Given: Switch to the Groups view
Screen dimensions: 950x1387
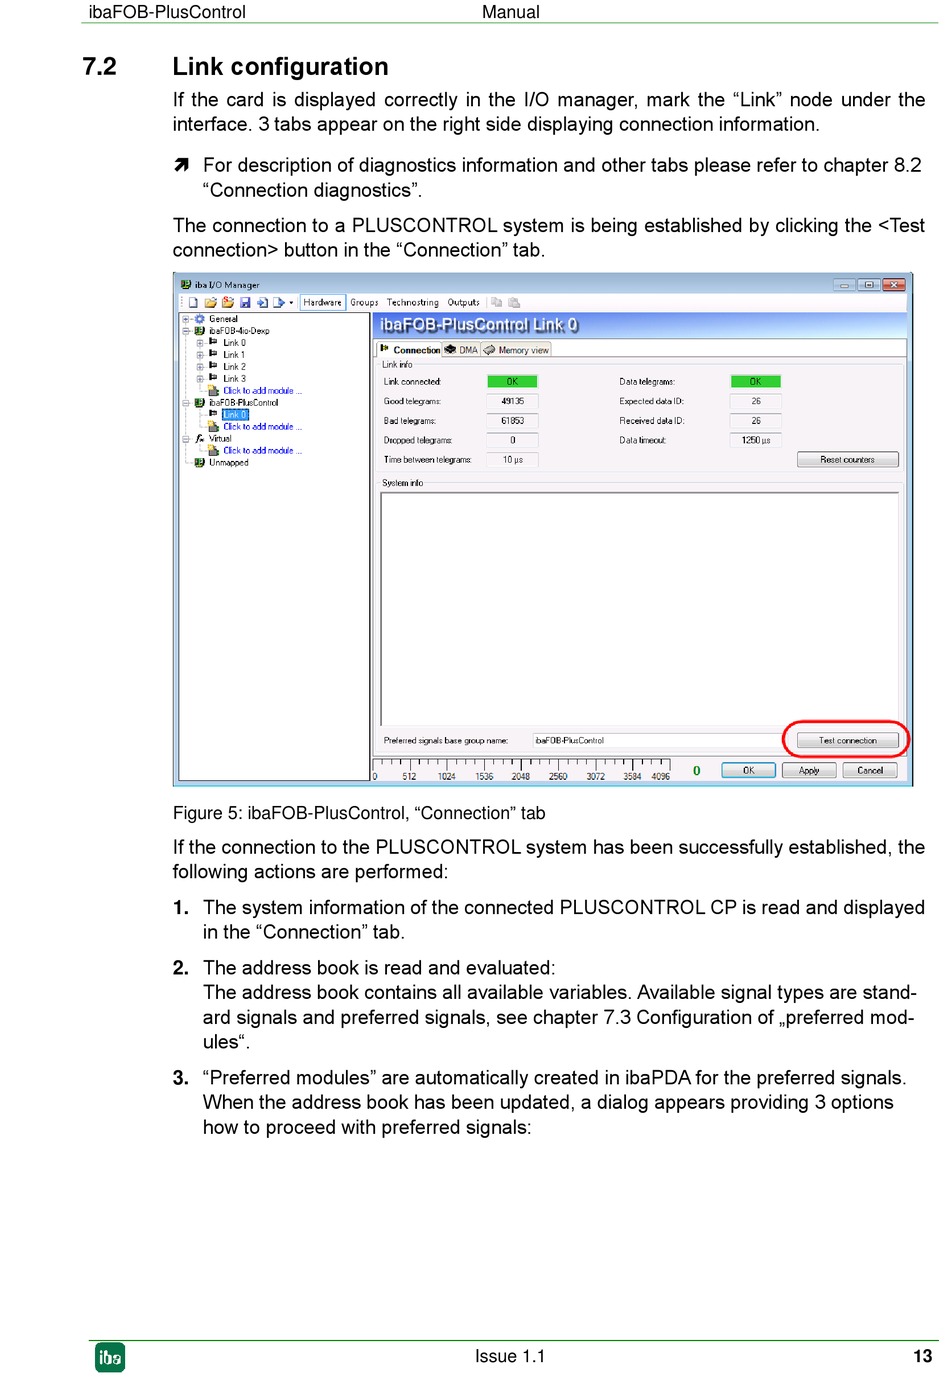Looking at the screenshot, I should coord(364,302).
